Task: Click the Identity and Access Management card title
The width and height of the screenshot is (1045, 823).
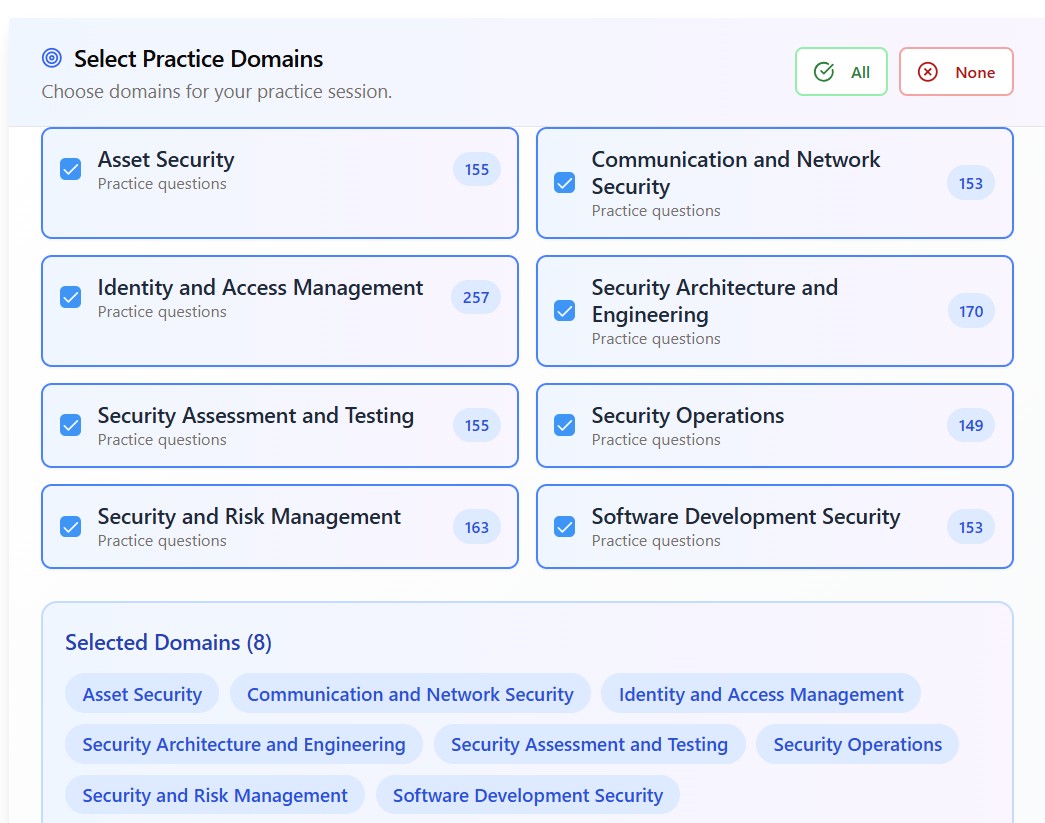Action: 260,287
